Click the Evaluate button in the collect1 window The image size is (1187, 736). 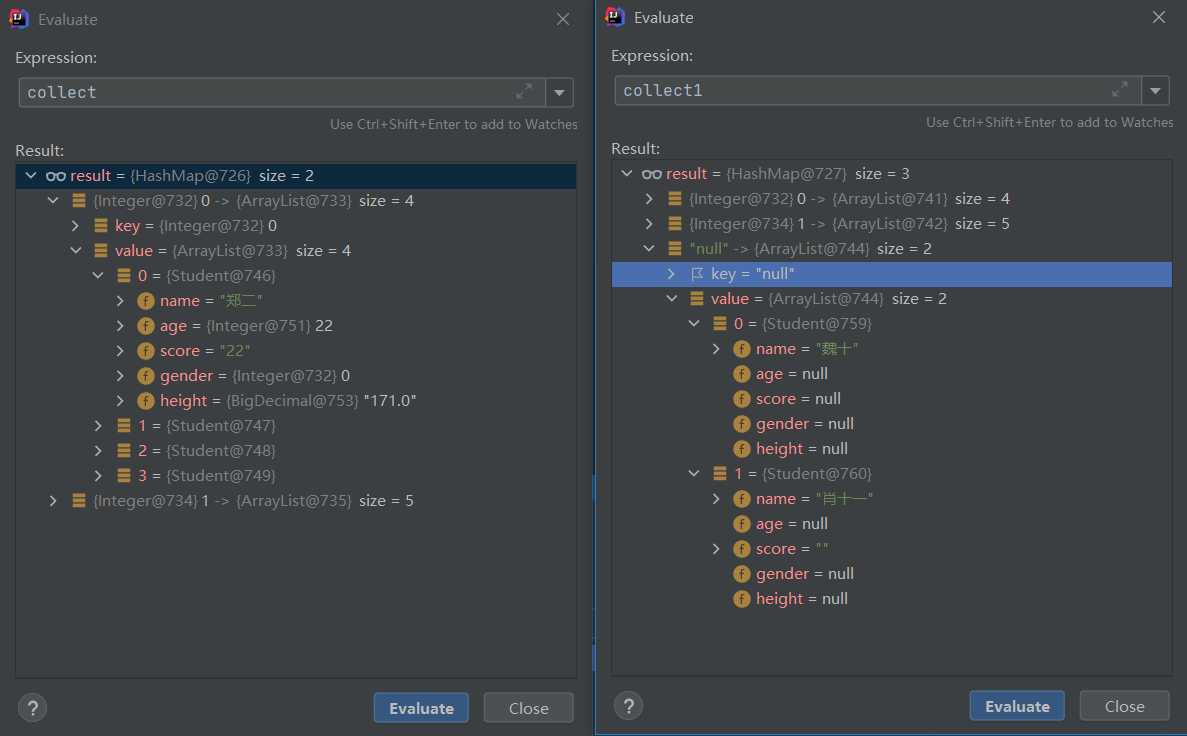[x=1017, y=706]
